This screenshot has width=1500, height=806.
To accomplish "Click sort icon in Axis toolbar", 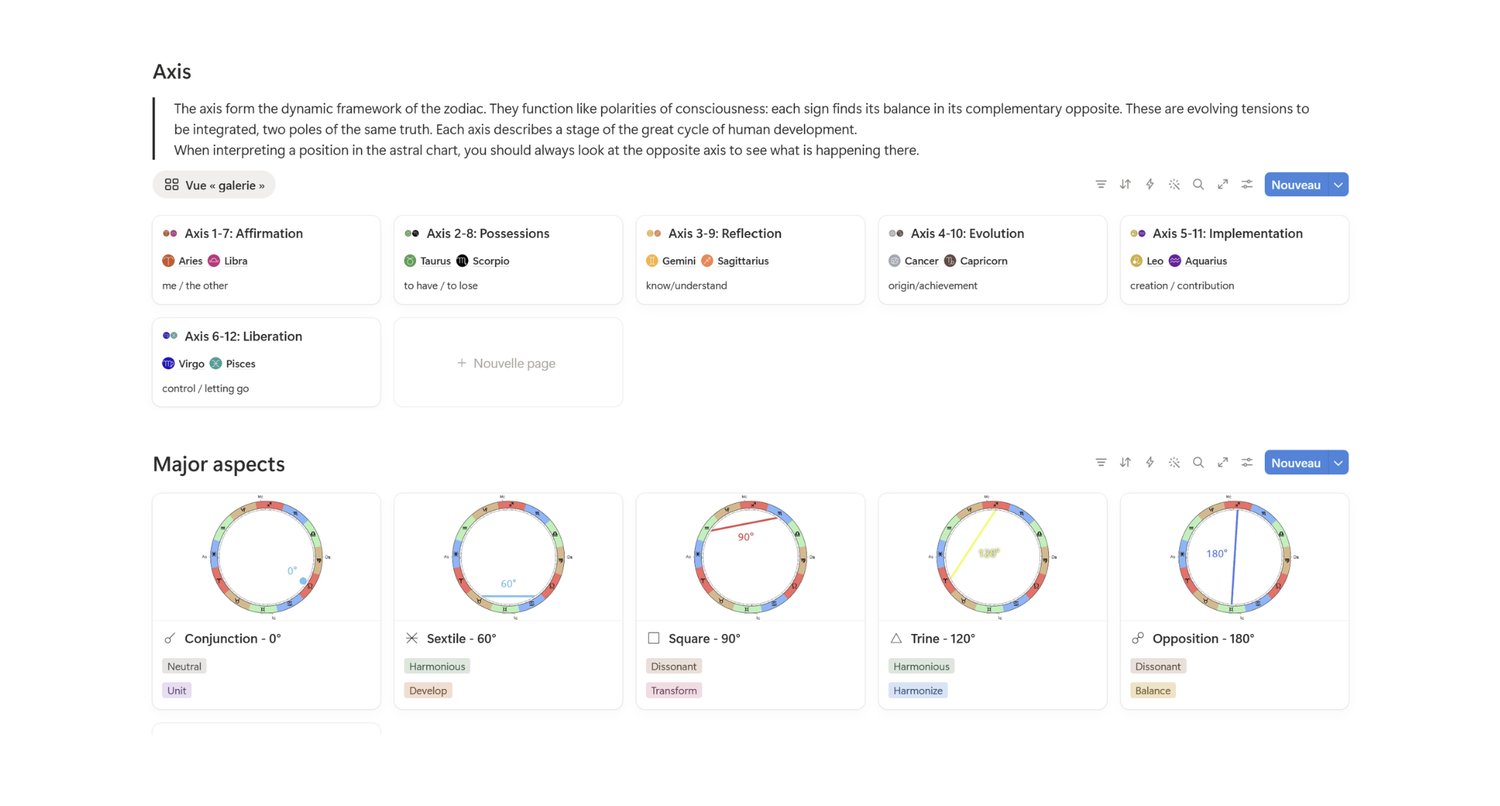I will [1125, 184].
